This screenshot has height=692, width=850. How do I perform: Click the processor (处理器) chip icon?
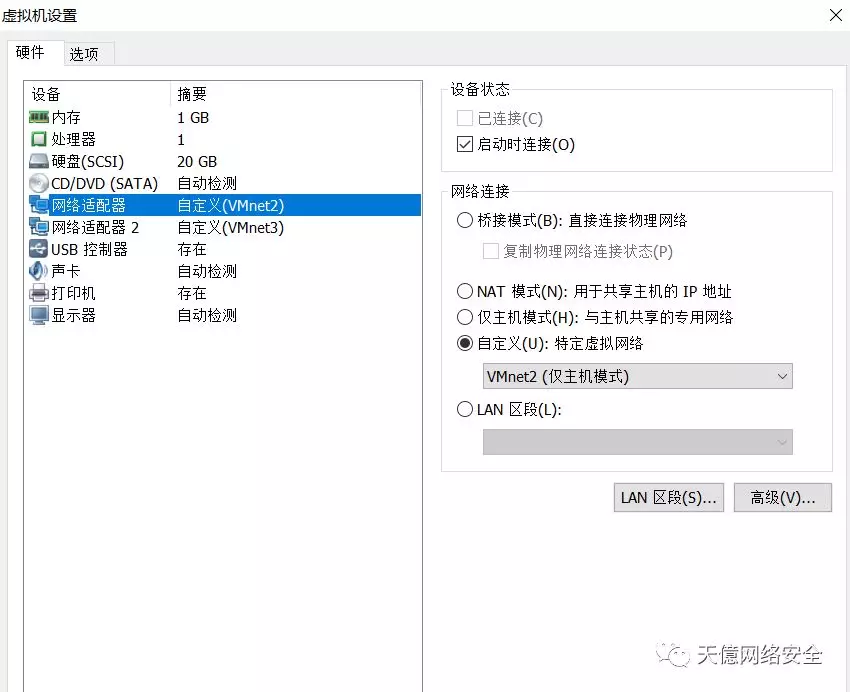pyautogui.click(x=38, y=139)
